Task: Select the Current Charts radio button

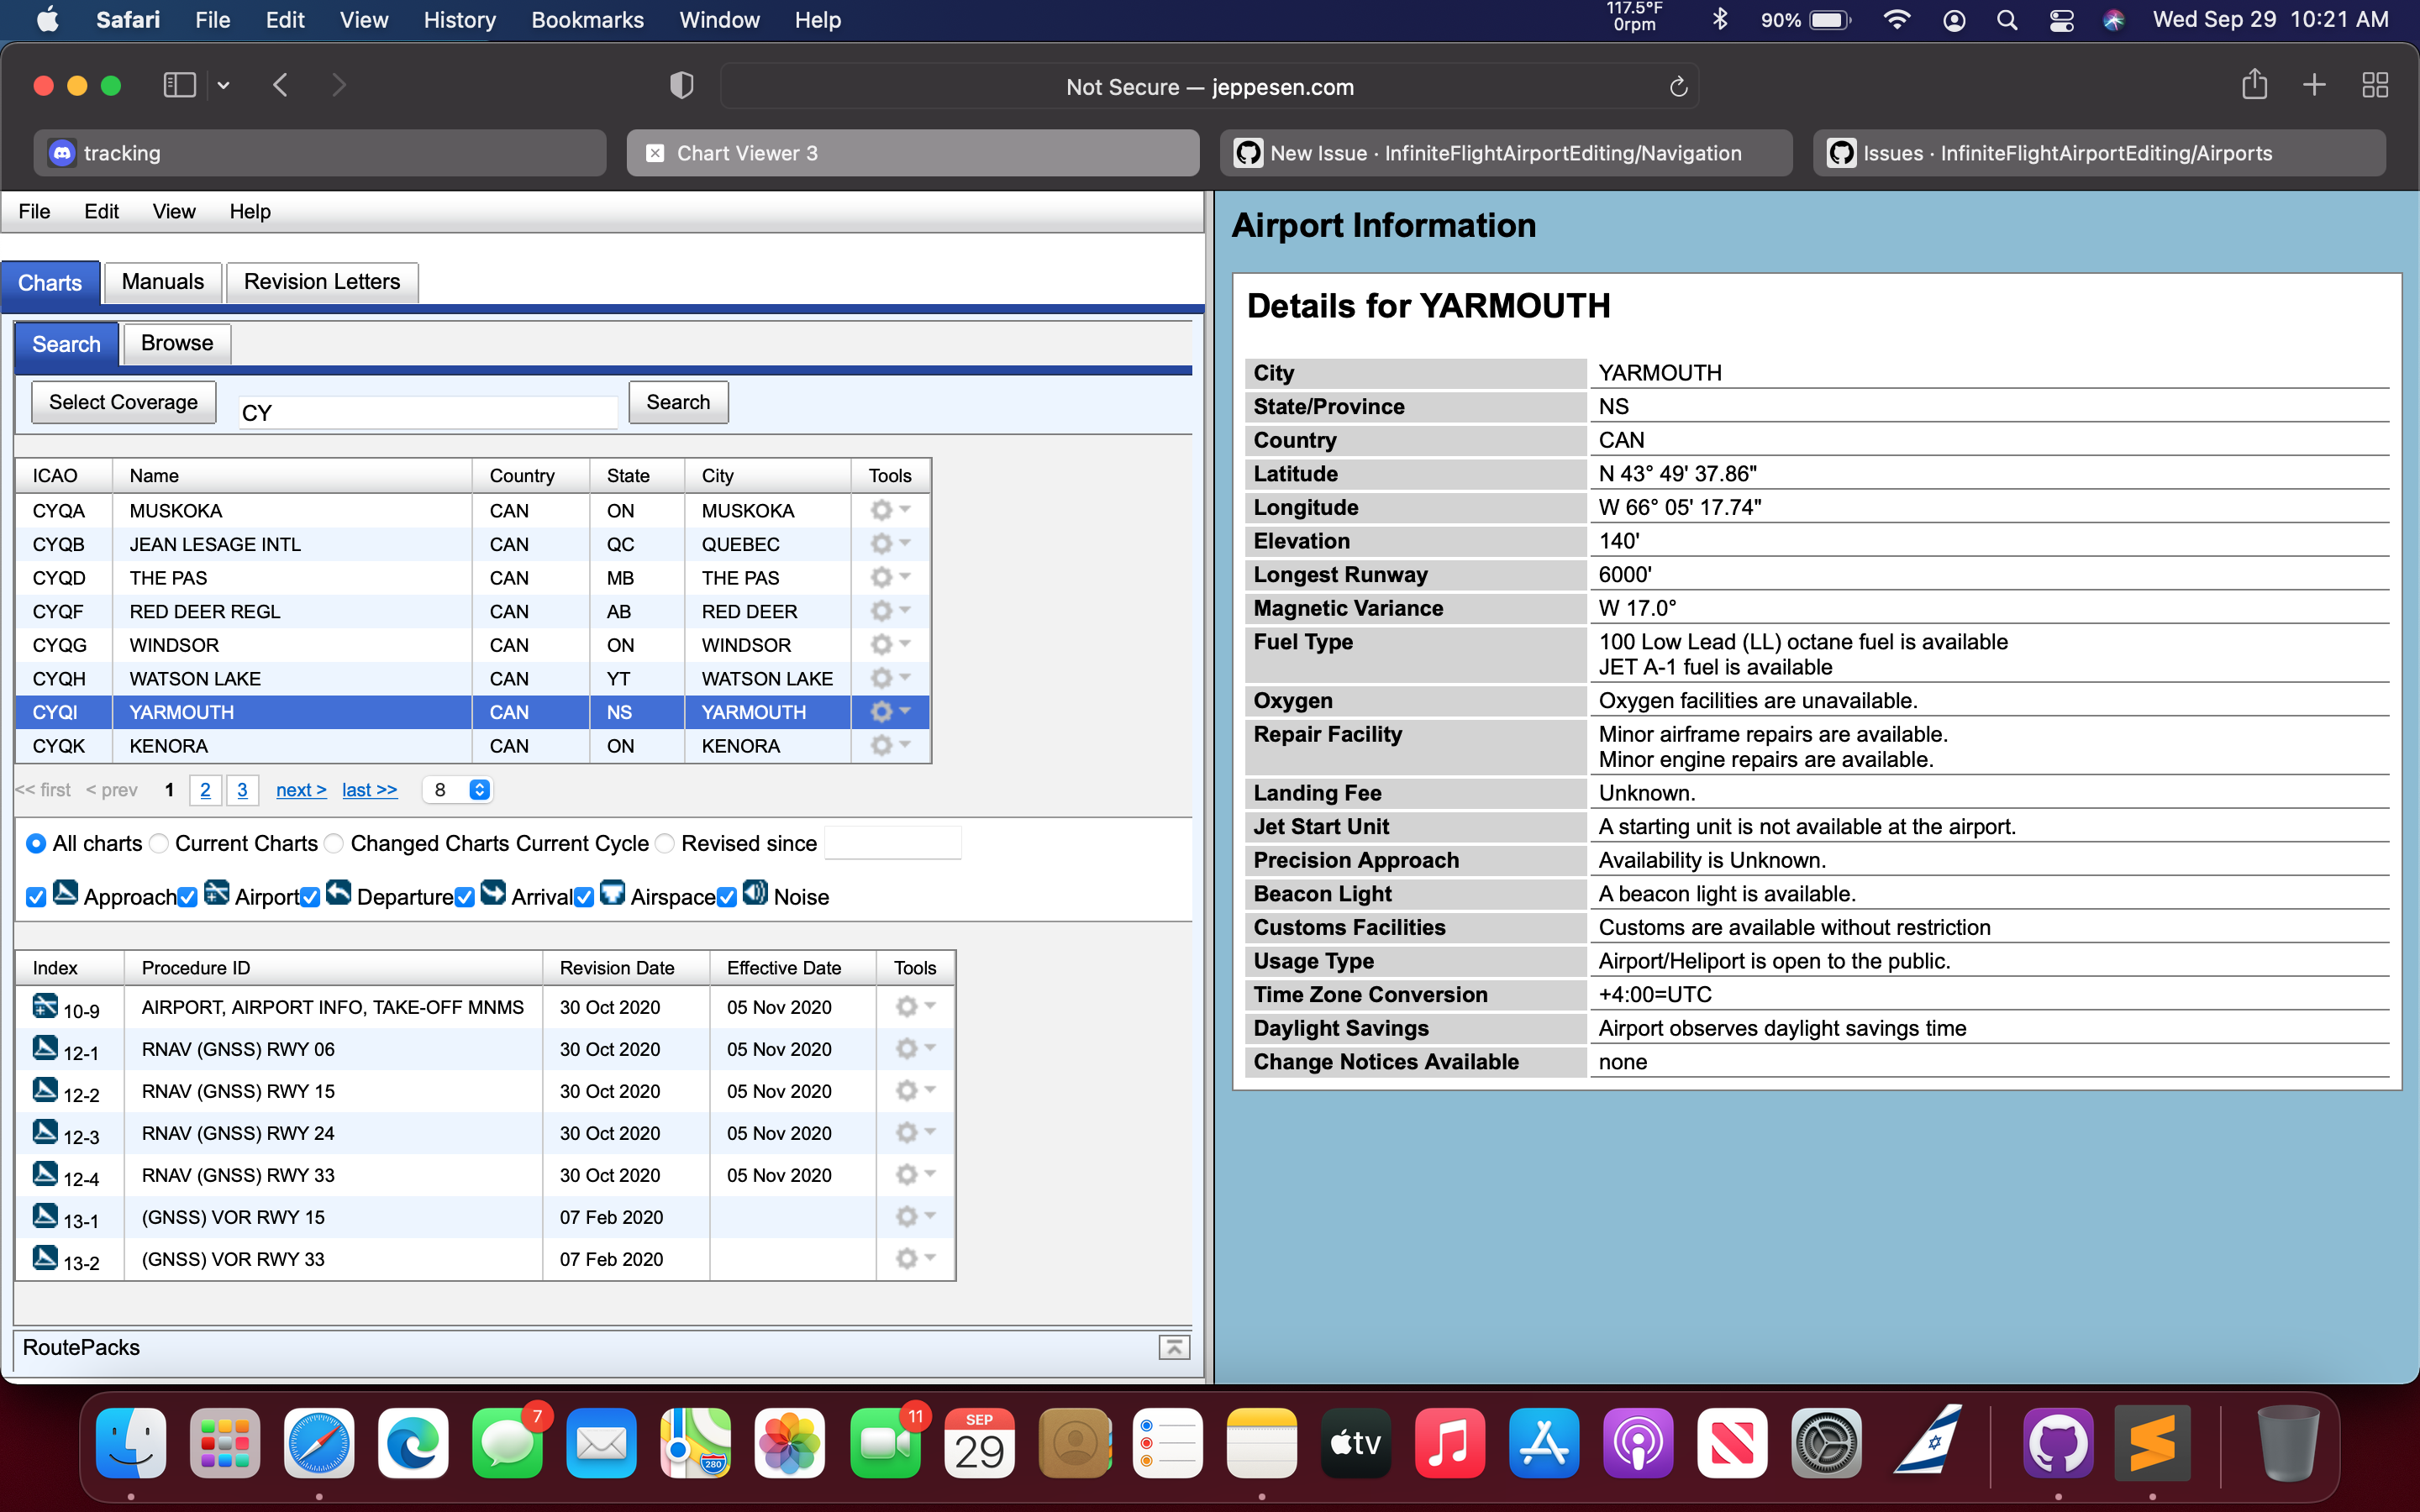Action: point(158,843)
